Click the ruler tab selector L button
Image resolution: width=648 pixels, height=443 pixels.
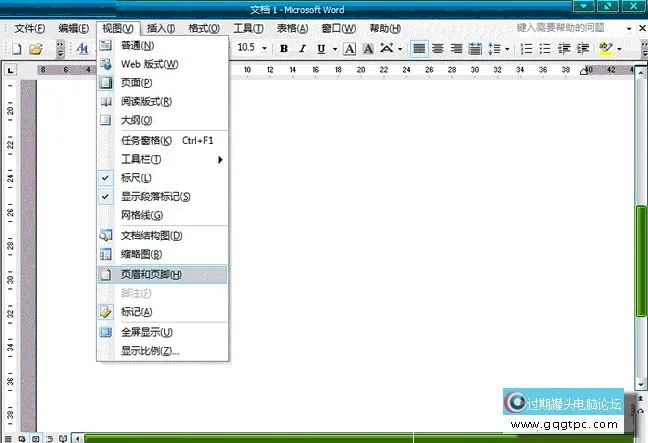(10, 70)
